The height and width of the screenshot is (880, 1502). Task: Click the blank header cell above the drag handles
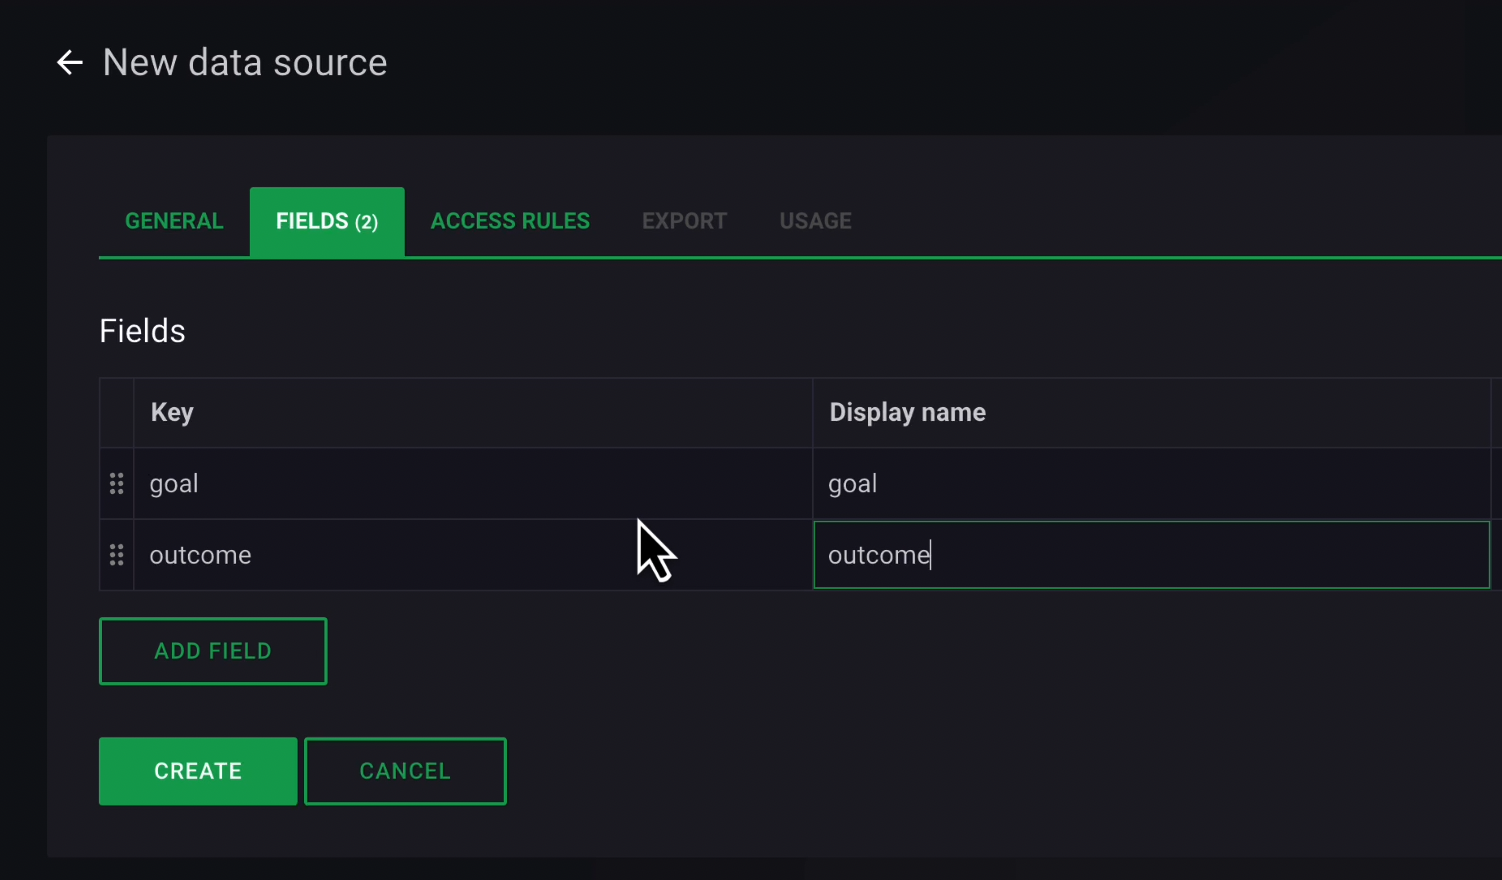pyautogui.click(x=116, y=413)
